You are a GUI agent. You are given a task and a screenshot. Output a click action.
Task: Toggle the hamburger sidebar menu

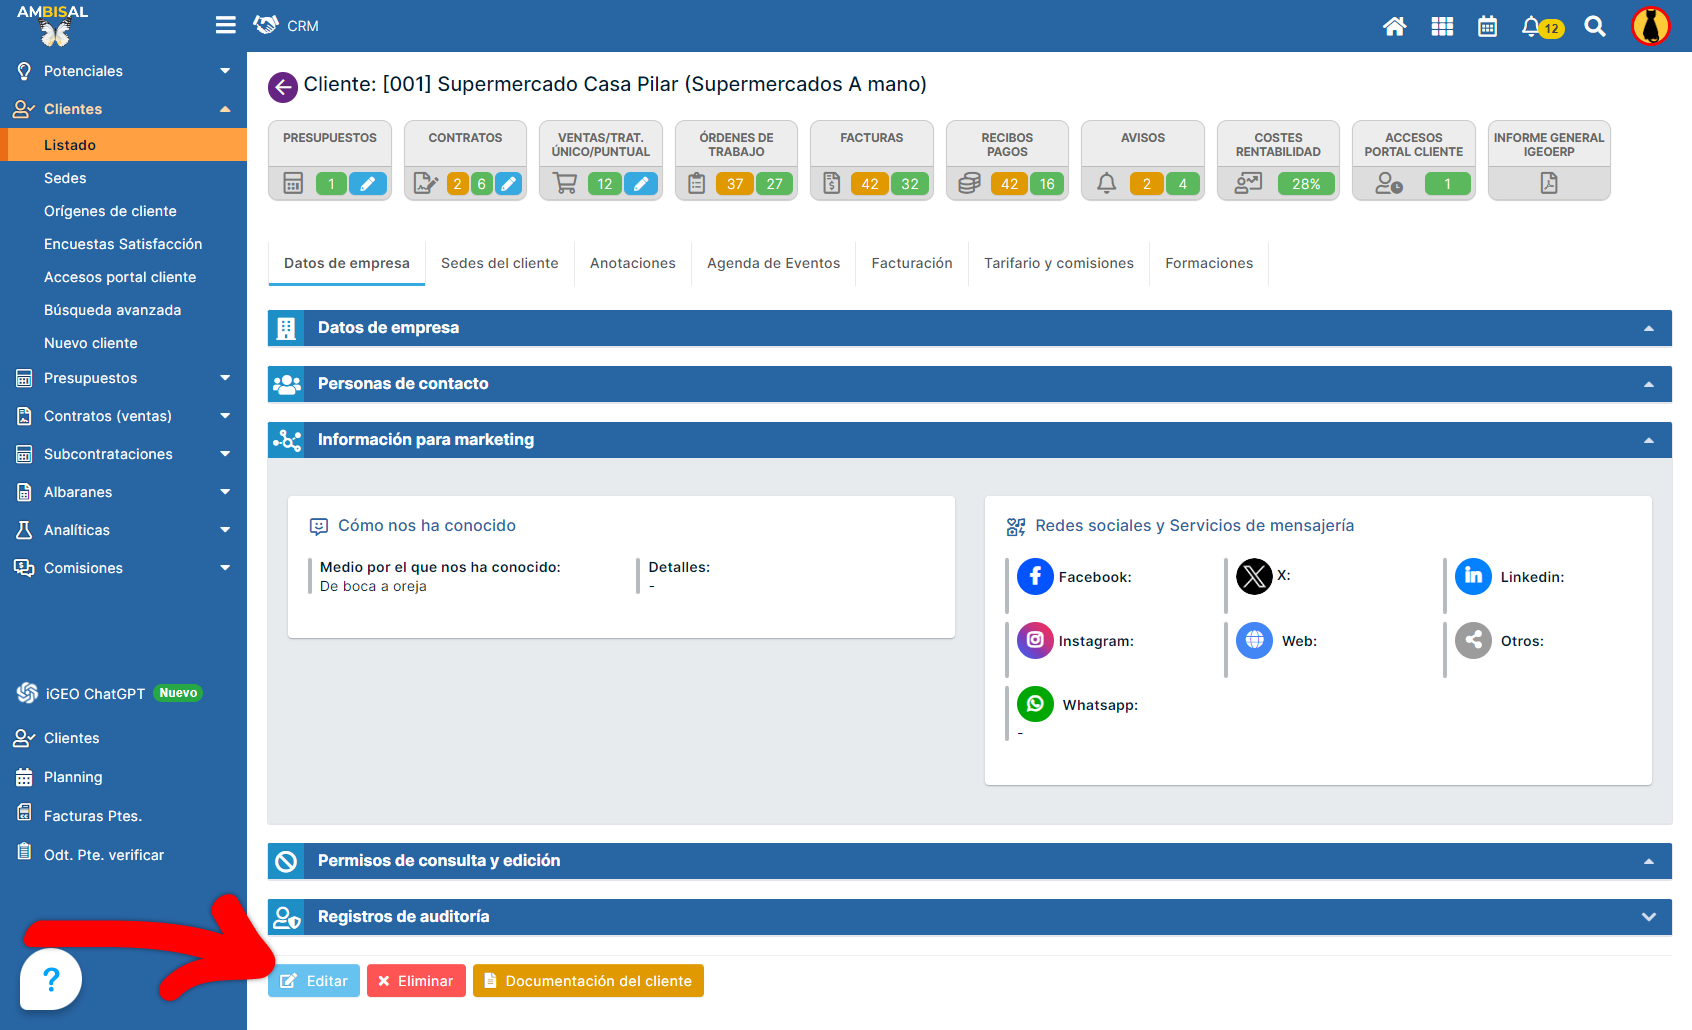pyautogui.click(x=226, y=25)
